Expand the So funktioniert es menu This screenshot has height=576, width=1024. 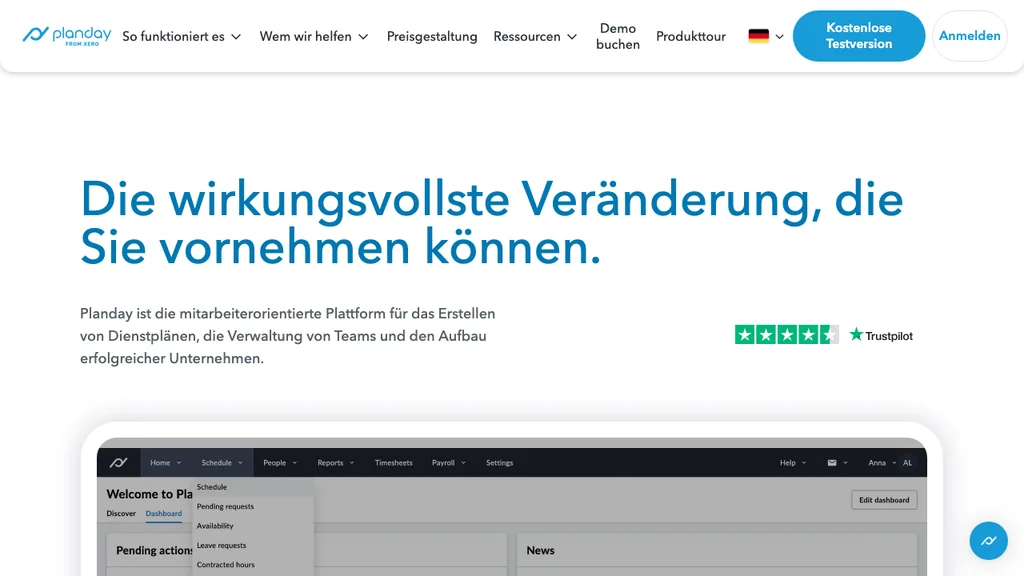[x=182, y=37]
